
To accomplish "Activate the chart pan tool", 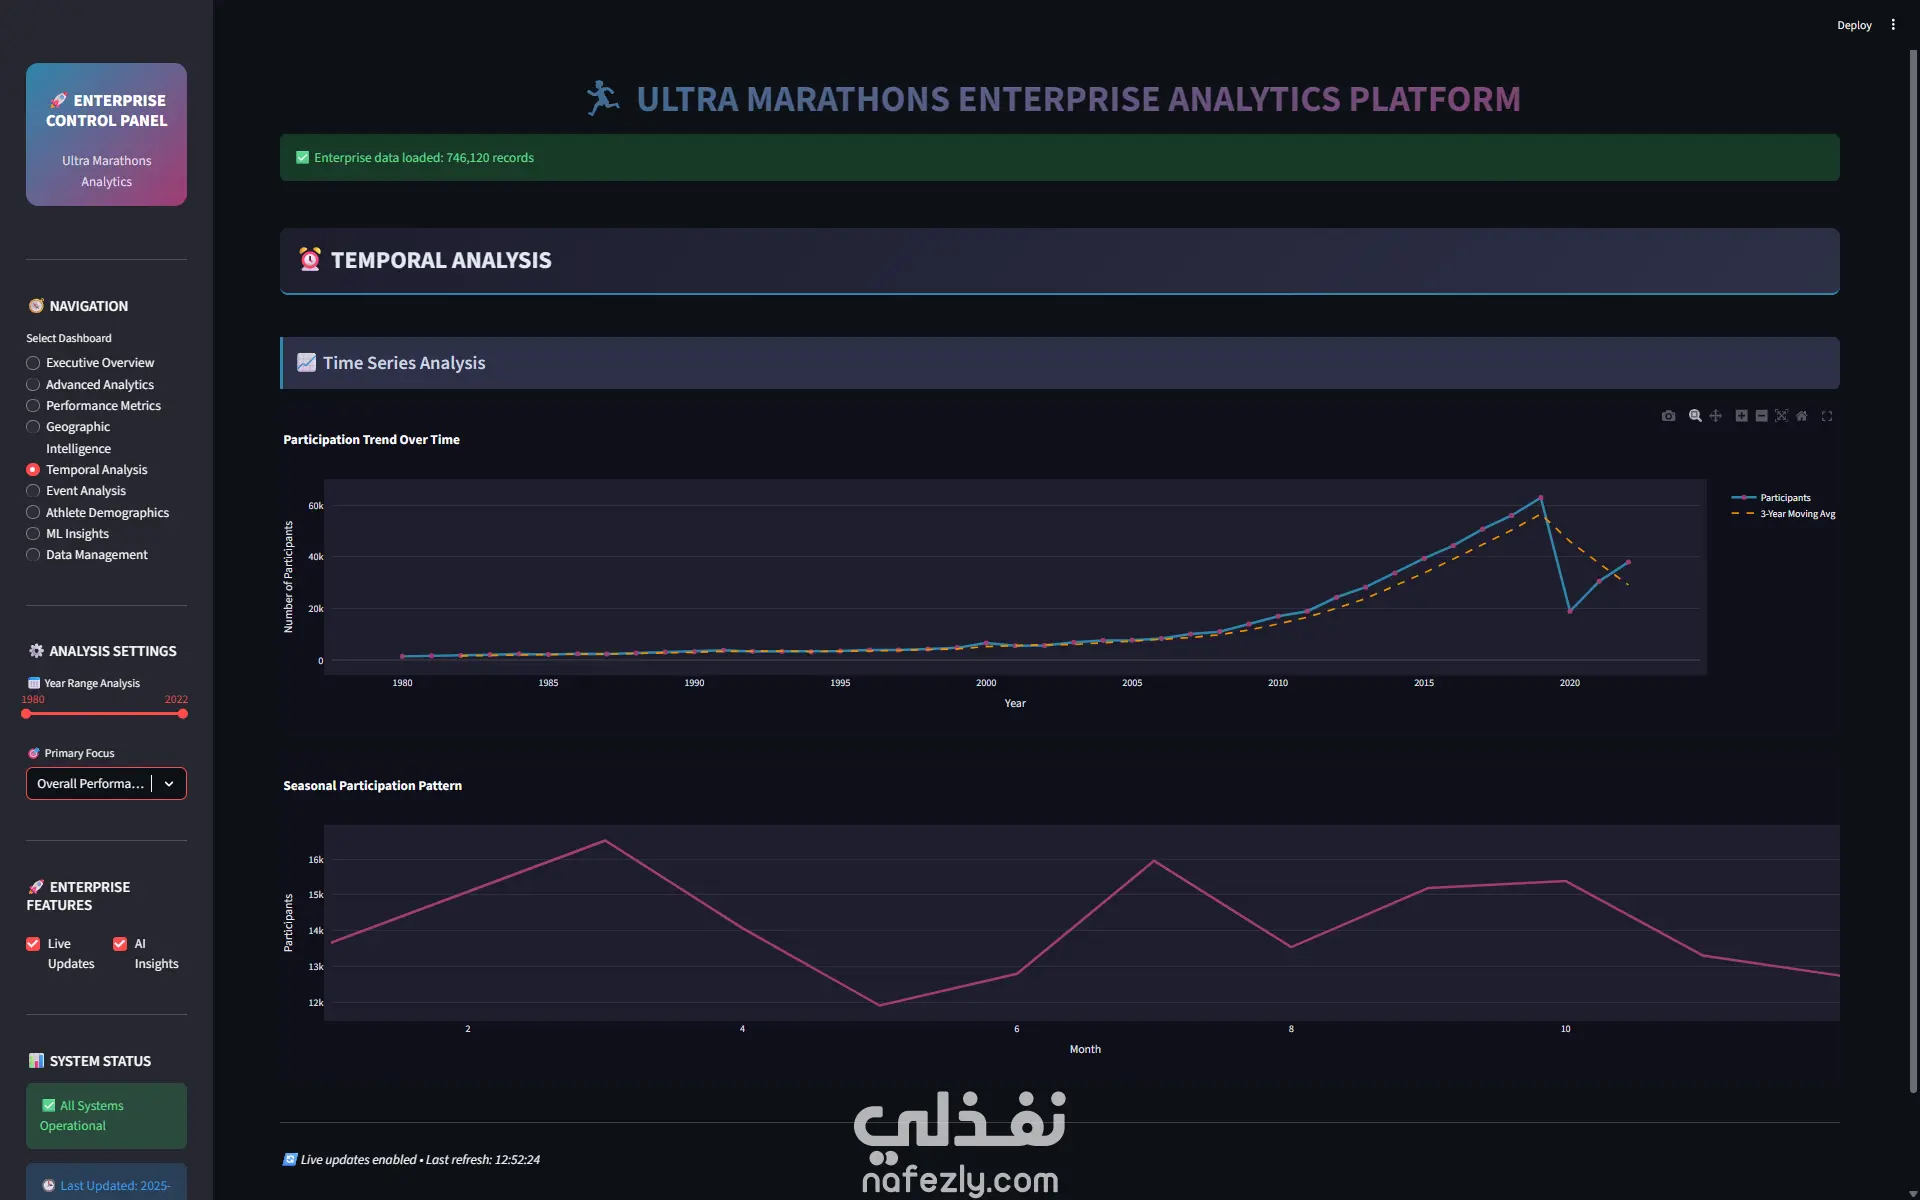I will 1715,416.
